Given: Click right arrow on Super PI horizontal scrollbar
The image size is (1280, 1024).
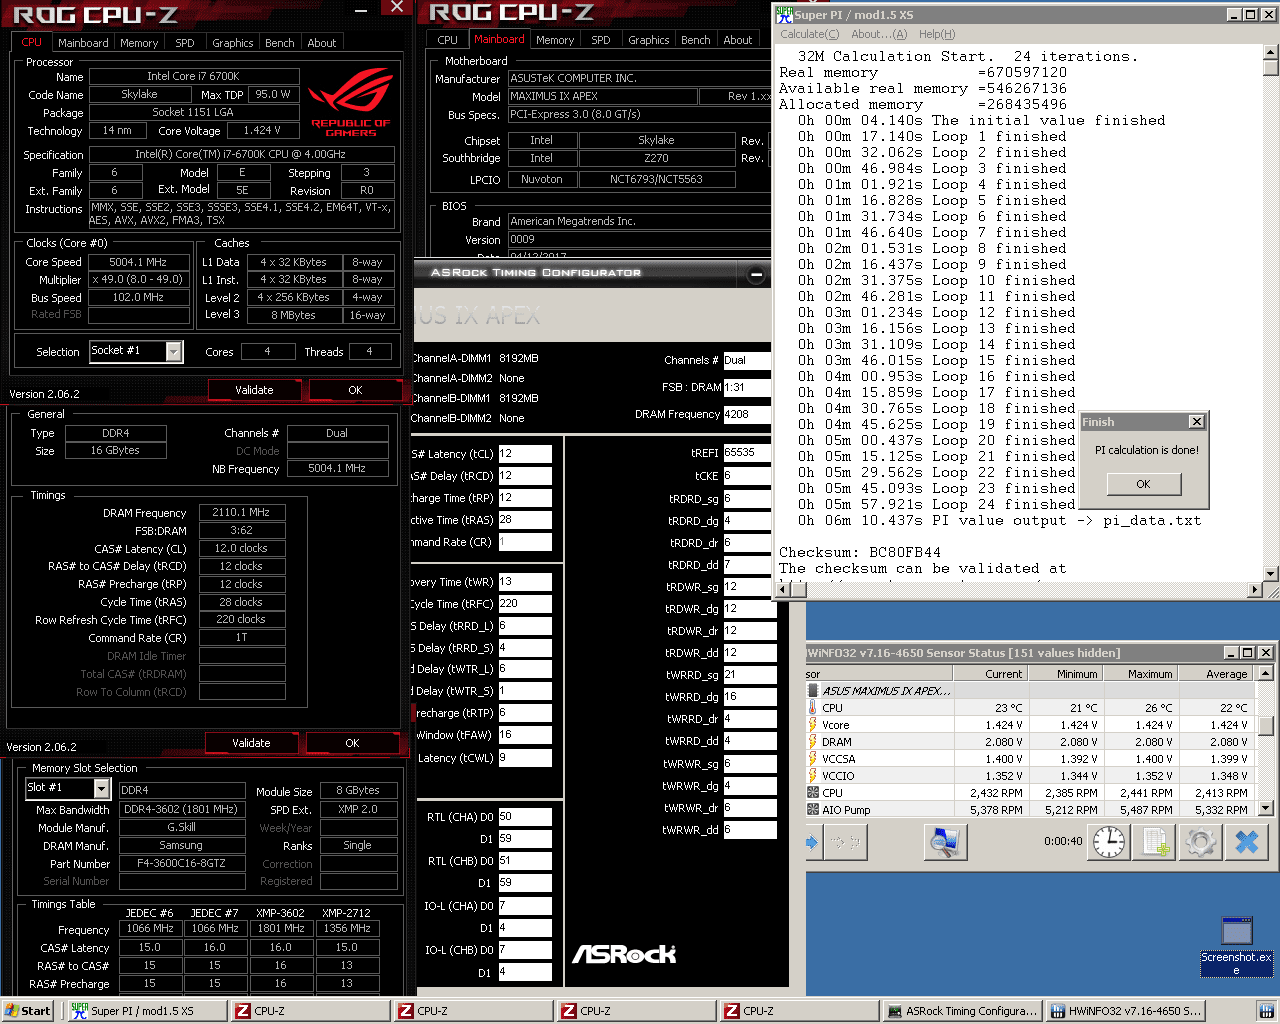Looking at the screenshot, I should 1255,589.
